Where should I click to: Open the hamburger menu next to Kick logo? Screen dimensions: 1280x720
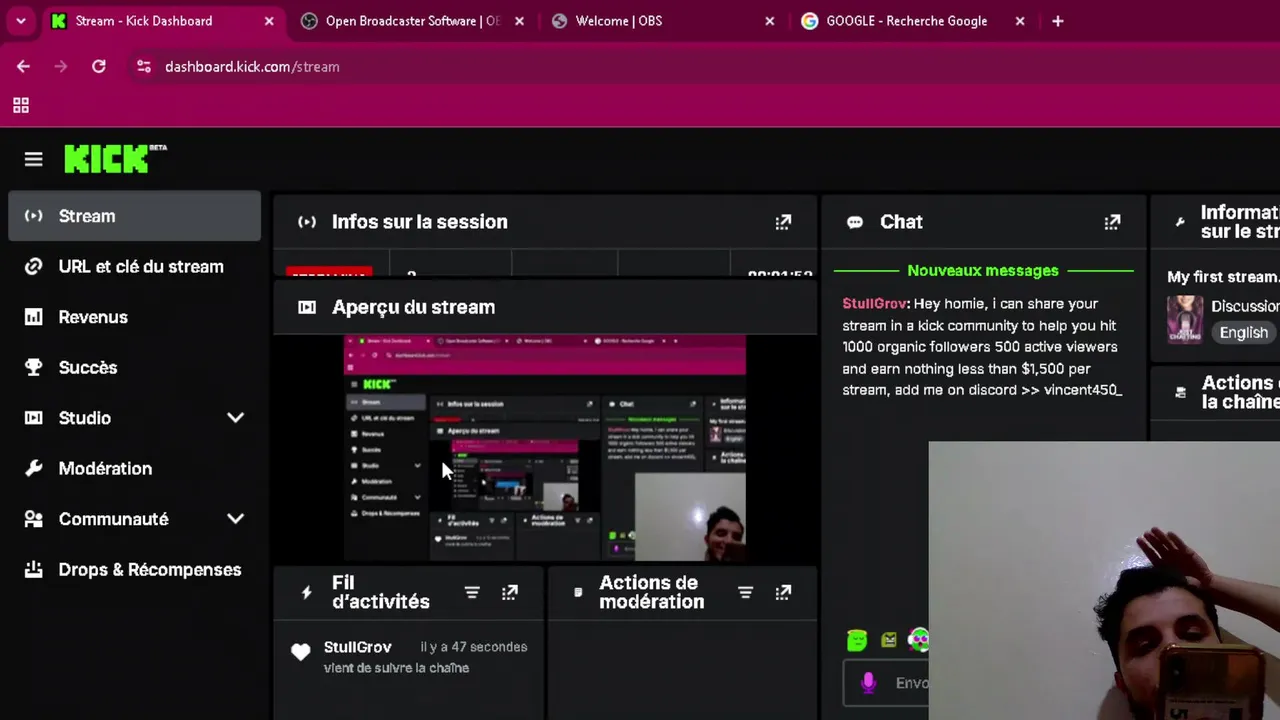33,159
